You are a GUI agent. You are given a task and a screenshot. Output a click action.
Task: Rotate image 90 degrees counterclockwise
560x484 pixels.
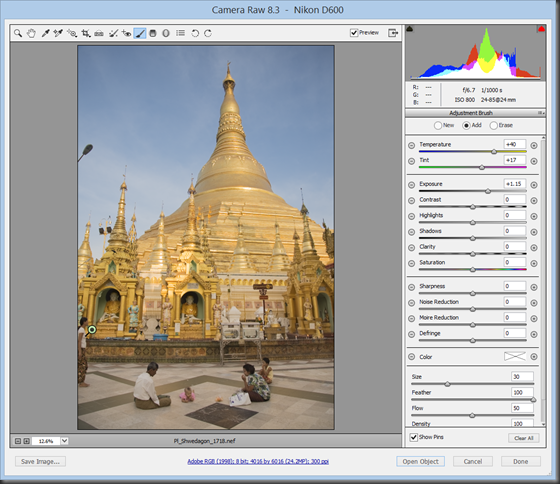click(195, 33)
